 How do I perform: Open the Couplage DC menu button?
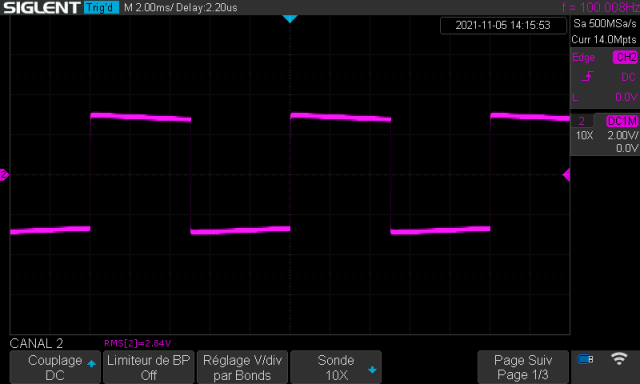click(55, 367)
